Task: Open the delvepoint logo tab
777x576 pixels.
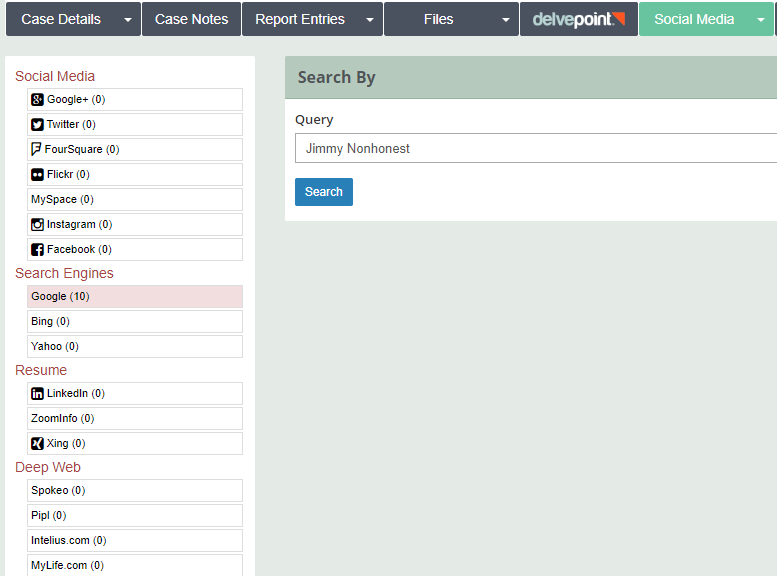Action: coord(579,19)
